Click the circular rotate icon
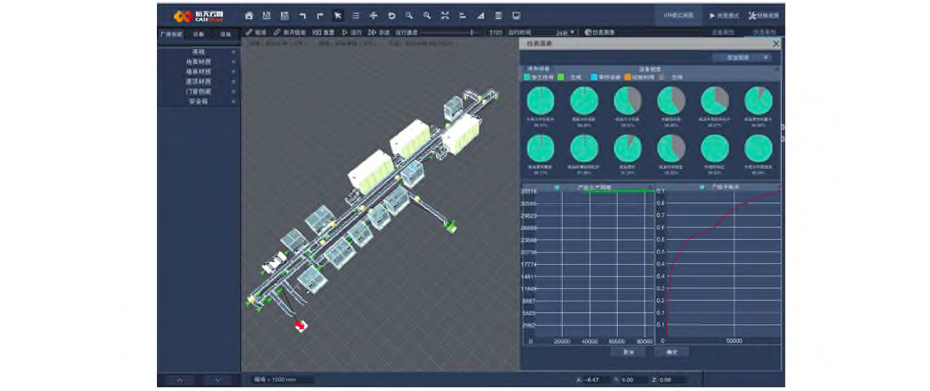This screenshot has width=930, height=391. (391, 15)
